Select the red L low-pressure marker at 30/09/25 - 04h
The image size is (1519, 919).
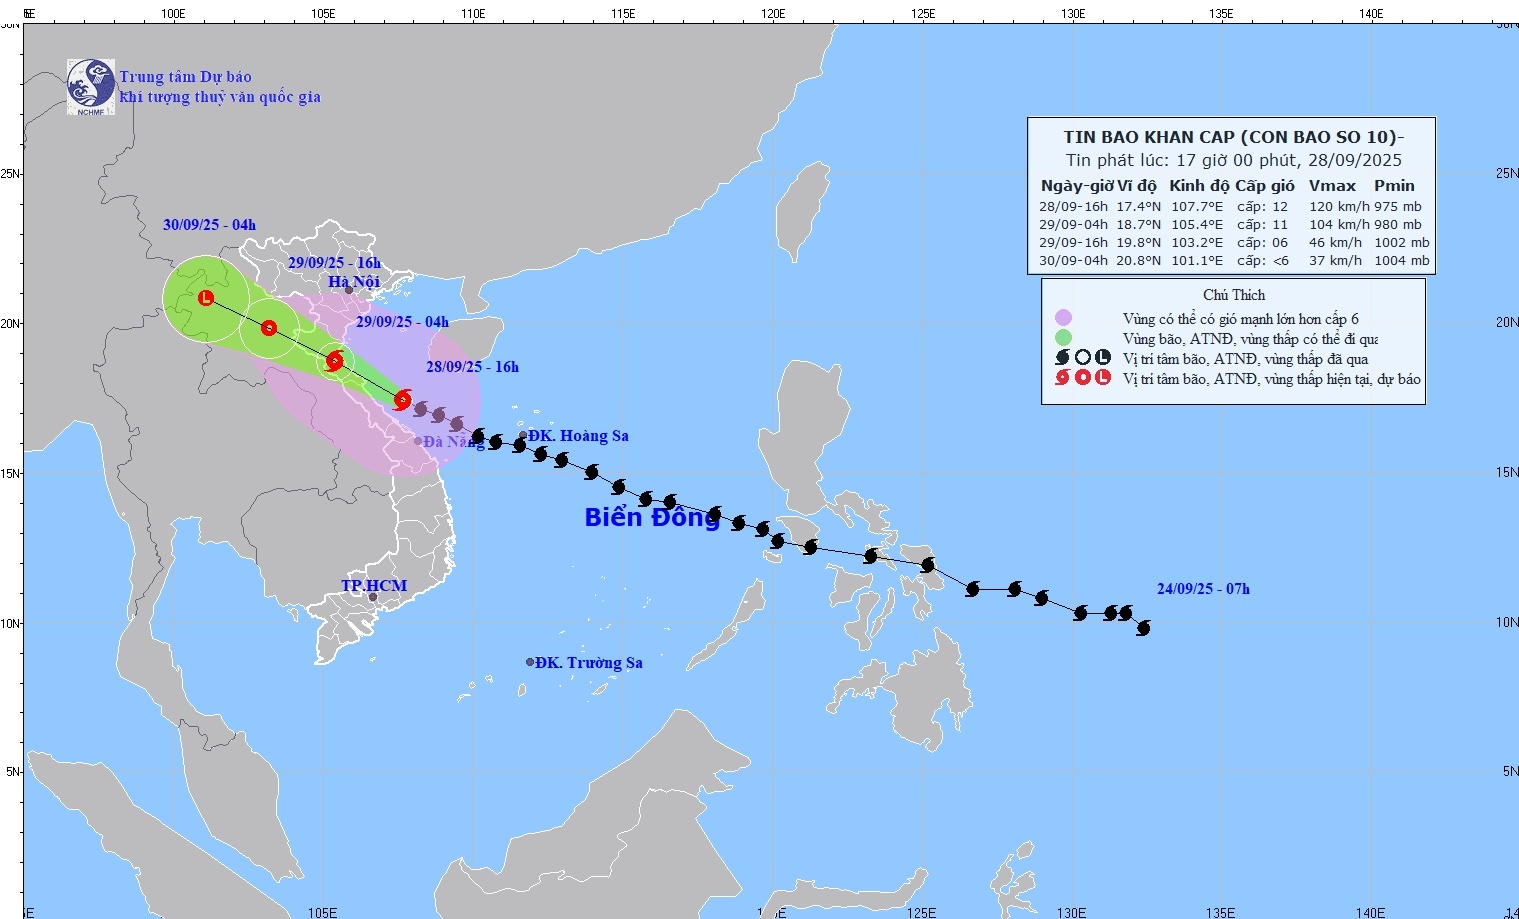(x=206, y=298)
